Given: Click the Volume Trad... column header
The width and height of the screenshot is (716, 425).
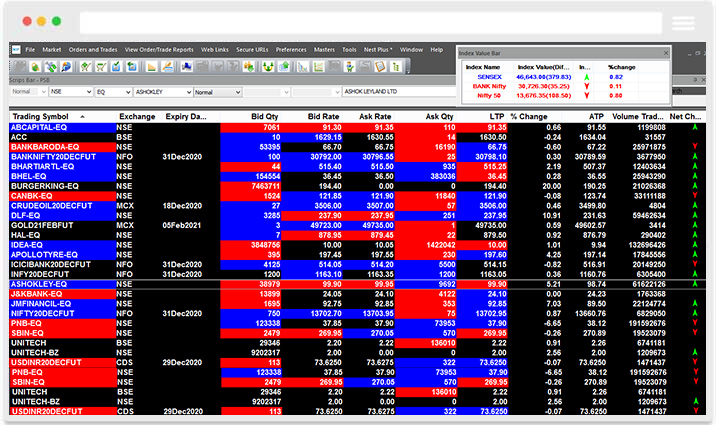Looking at the screenshot, I should [637, 116].
